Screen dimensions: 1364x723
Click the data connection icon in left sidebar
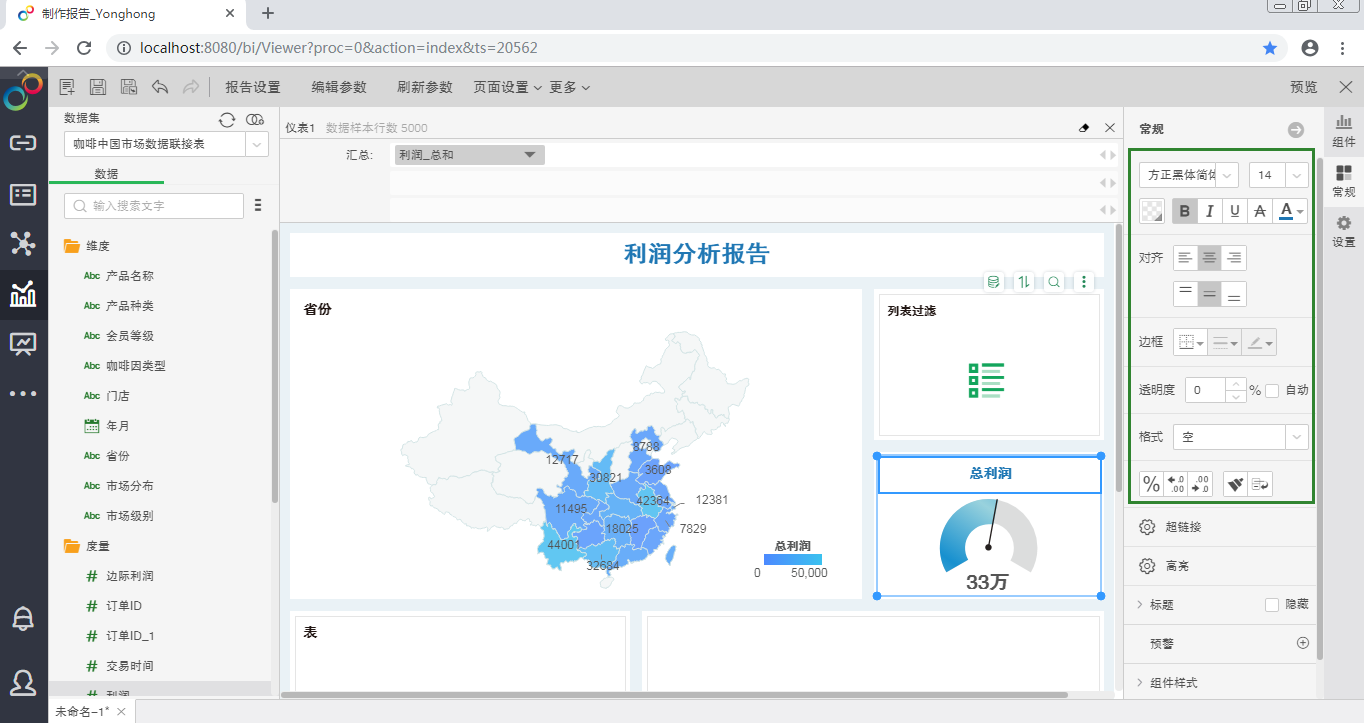click(22, 140)
